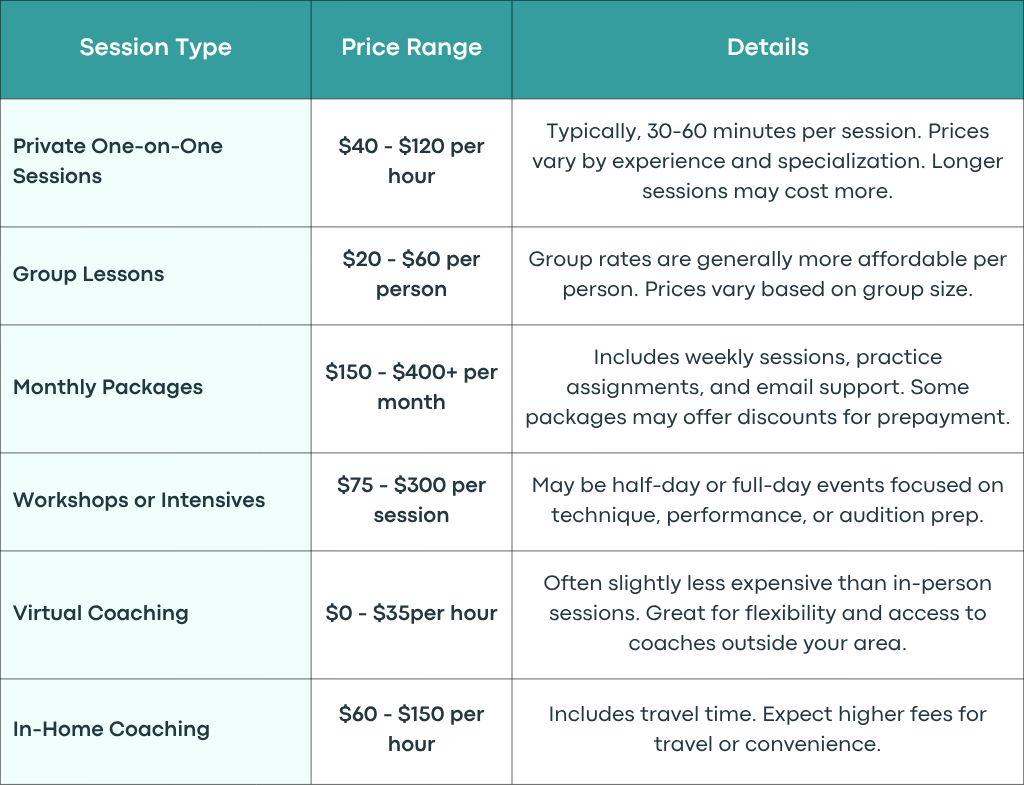Click details about 30-60 minutes per session
Viewport: 1024px width, 785px height.
[767, 161]
